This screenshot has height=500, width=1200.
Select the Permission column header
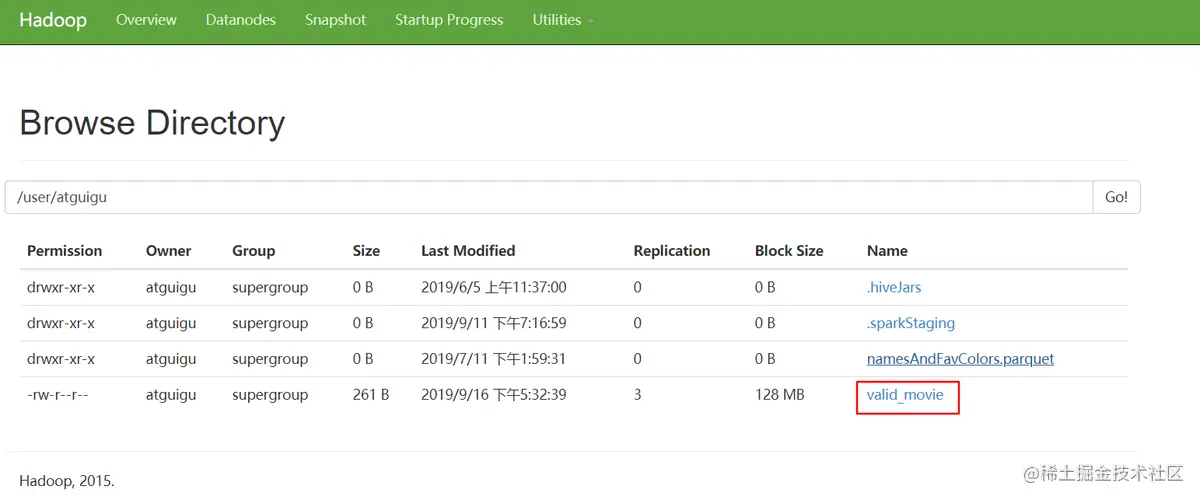65,251
